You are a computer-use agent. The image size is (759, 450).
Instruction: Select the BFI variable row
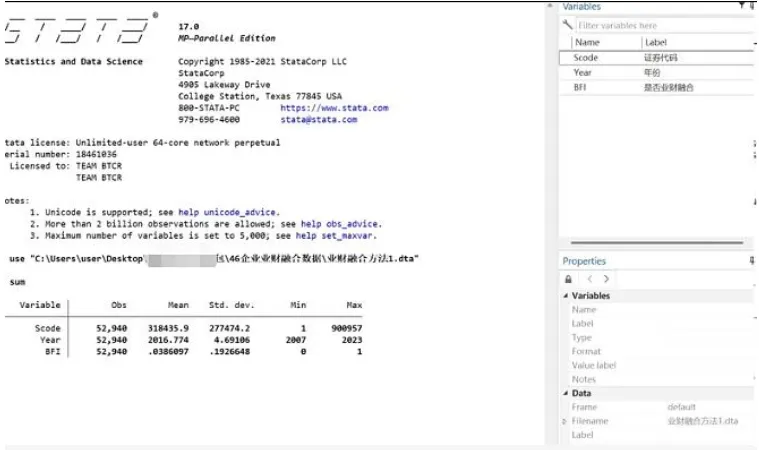click(x=656, y=88)
